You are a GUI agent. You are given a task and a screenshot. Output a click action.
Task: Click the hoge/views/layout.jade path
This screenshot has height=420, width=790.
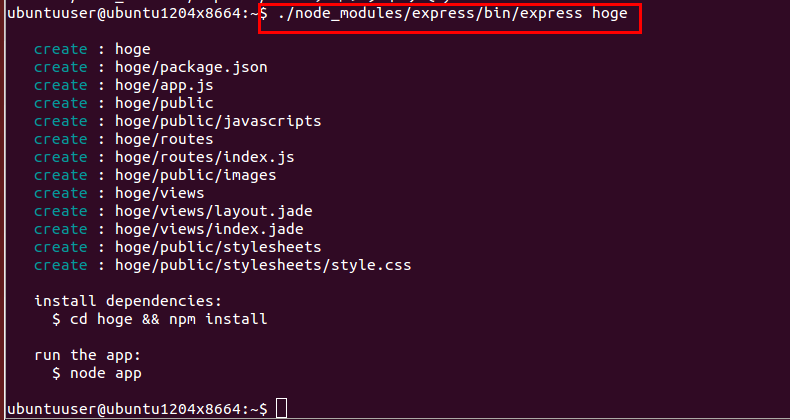click(214, 211)
